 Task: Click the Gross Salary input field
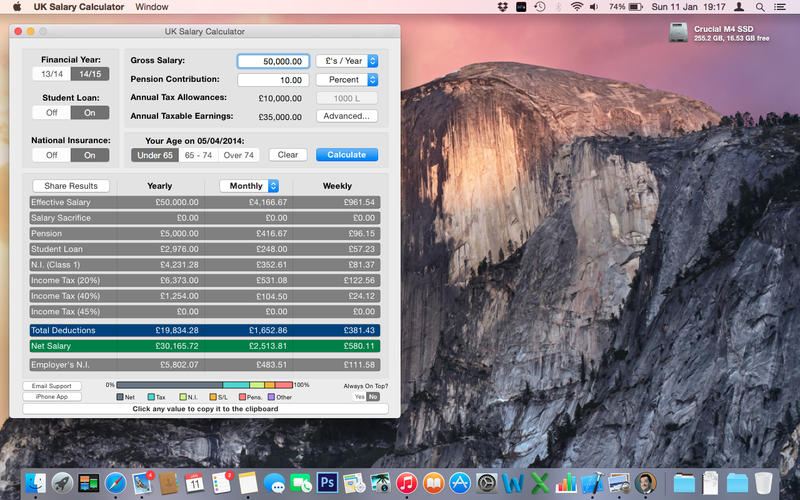(272, 61)
